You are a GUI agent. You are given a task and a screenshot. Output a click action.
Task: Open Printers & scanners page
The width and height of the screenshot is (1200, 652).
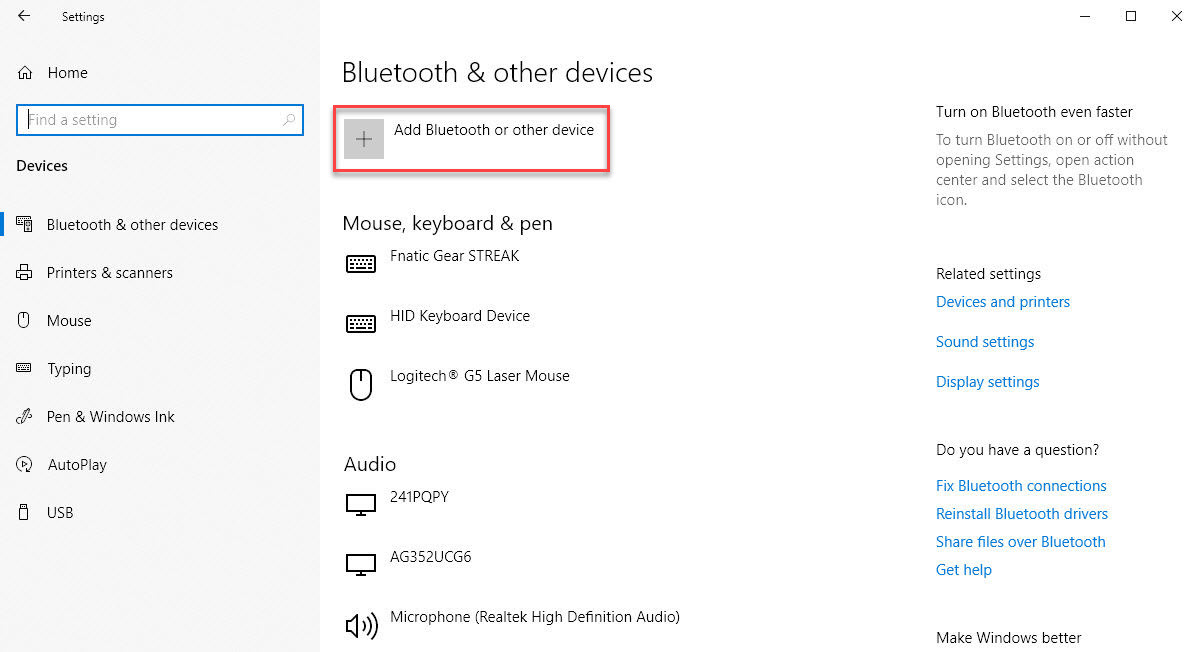pos(109,273)
